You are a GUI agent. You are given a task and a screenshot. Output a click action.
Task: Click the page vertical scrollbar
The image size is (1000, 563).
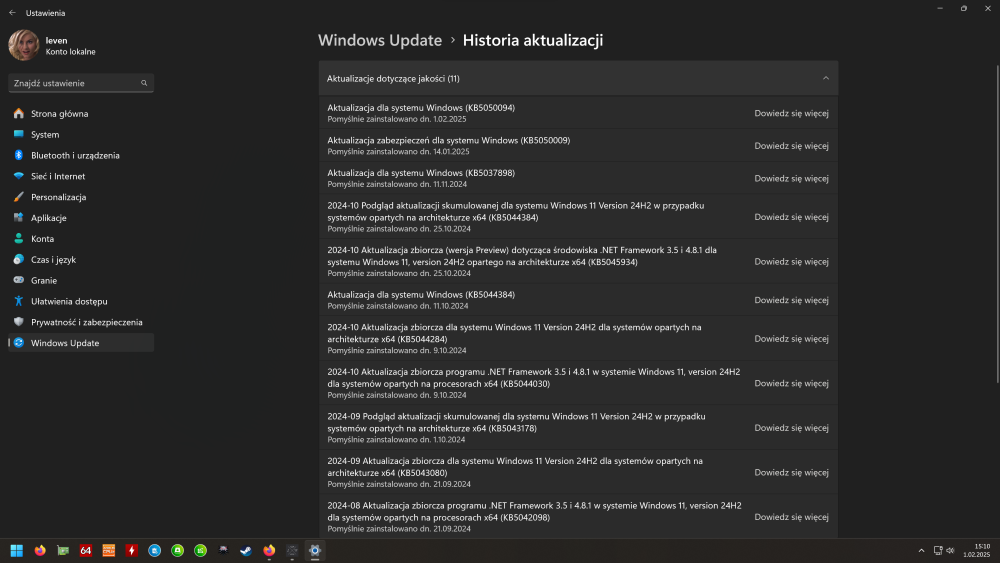coord(997,223)
